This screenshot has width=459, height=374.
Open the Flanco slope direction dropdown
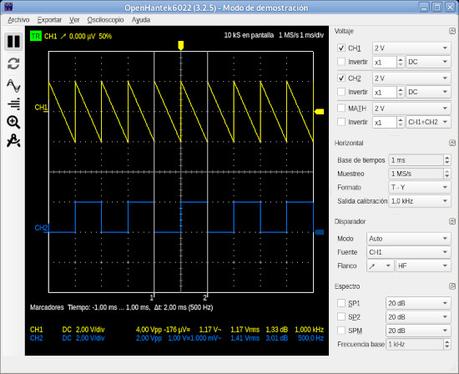point(380,266)
